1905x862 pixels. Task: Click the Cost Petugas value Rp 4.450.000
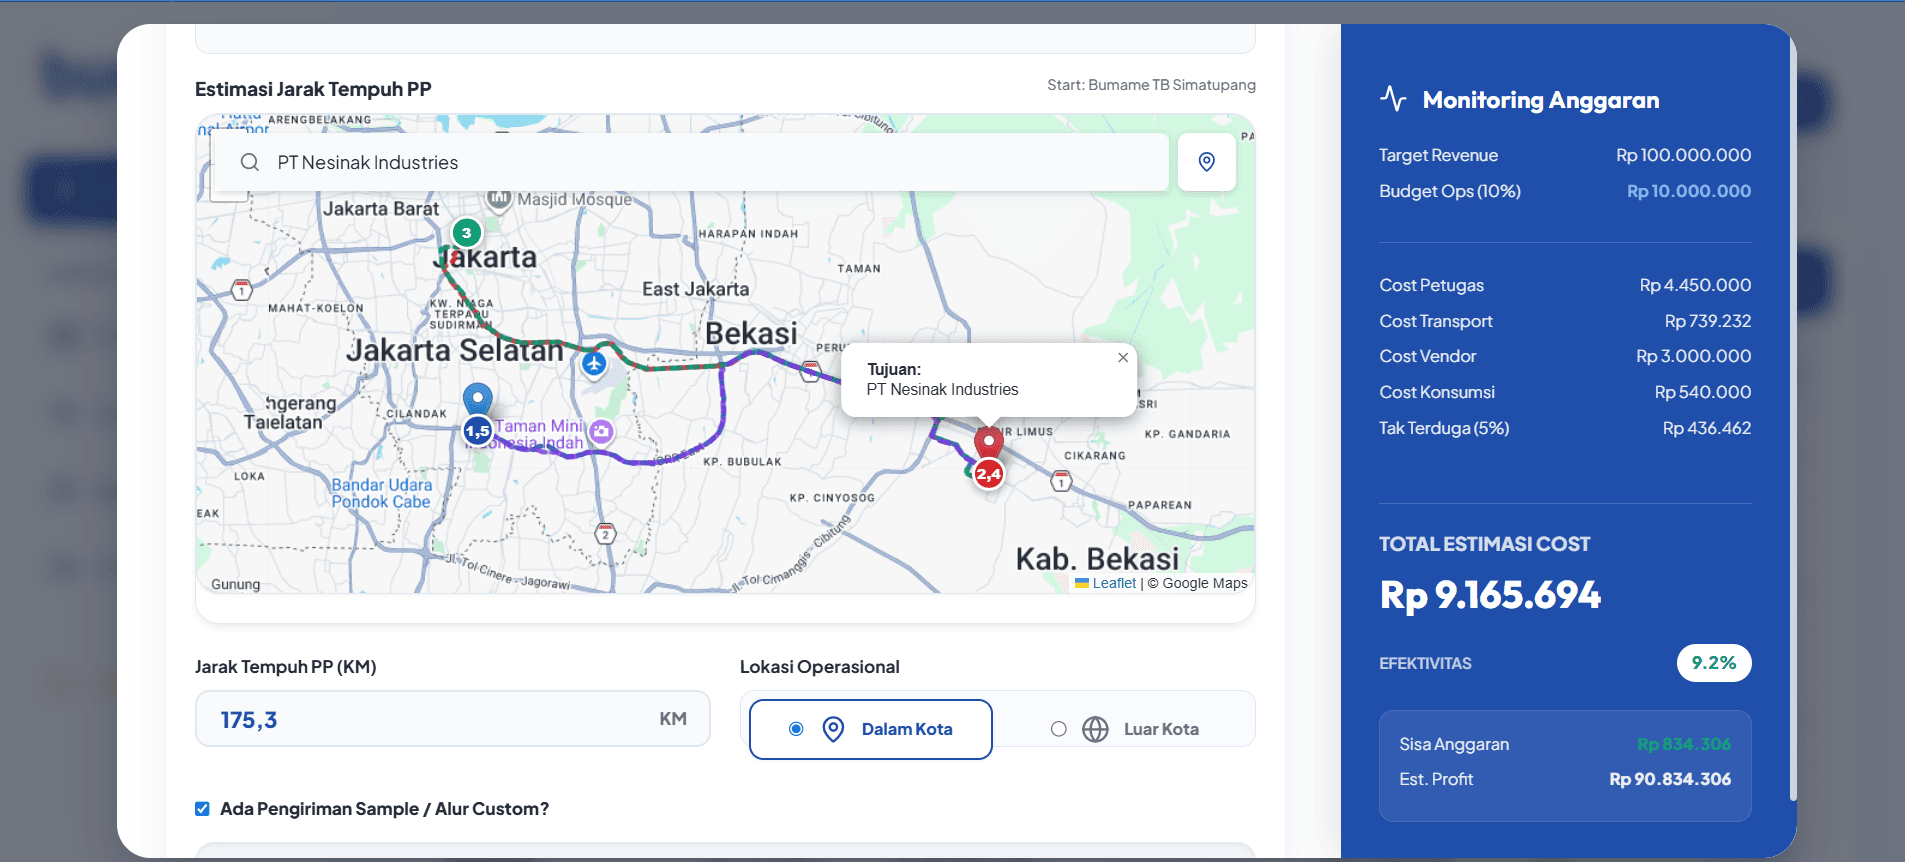[1695, 285]
